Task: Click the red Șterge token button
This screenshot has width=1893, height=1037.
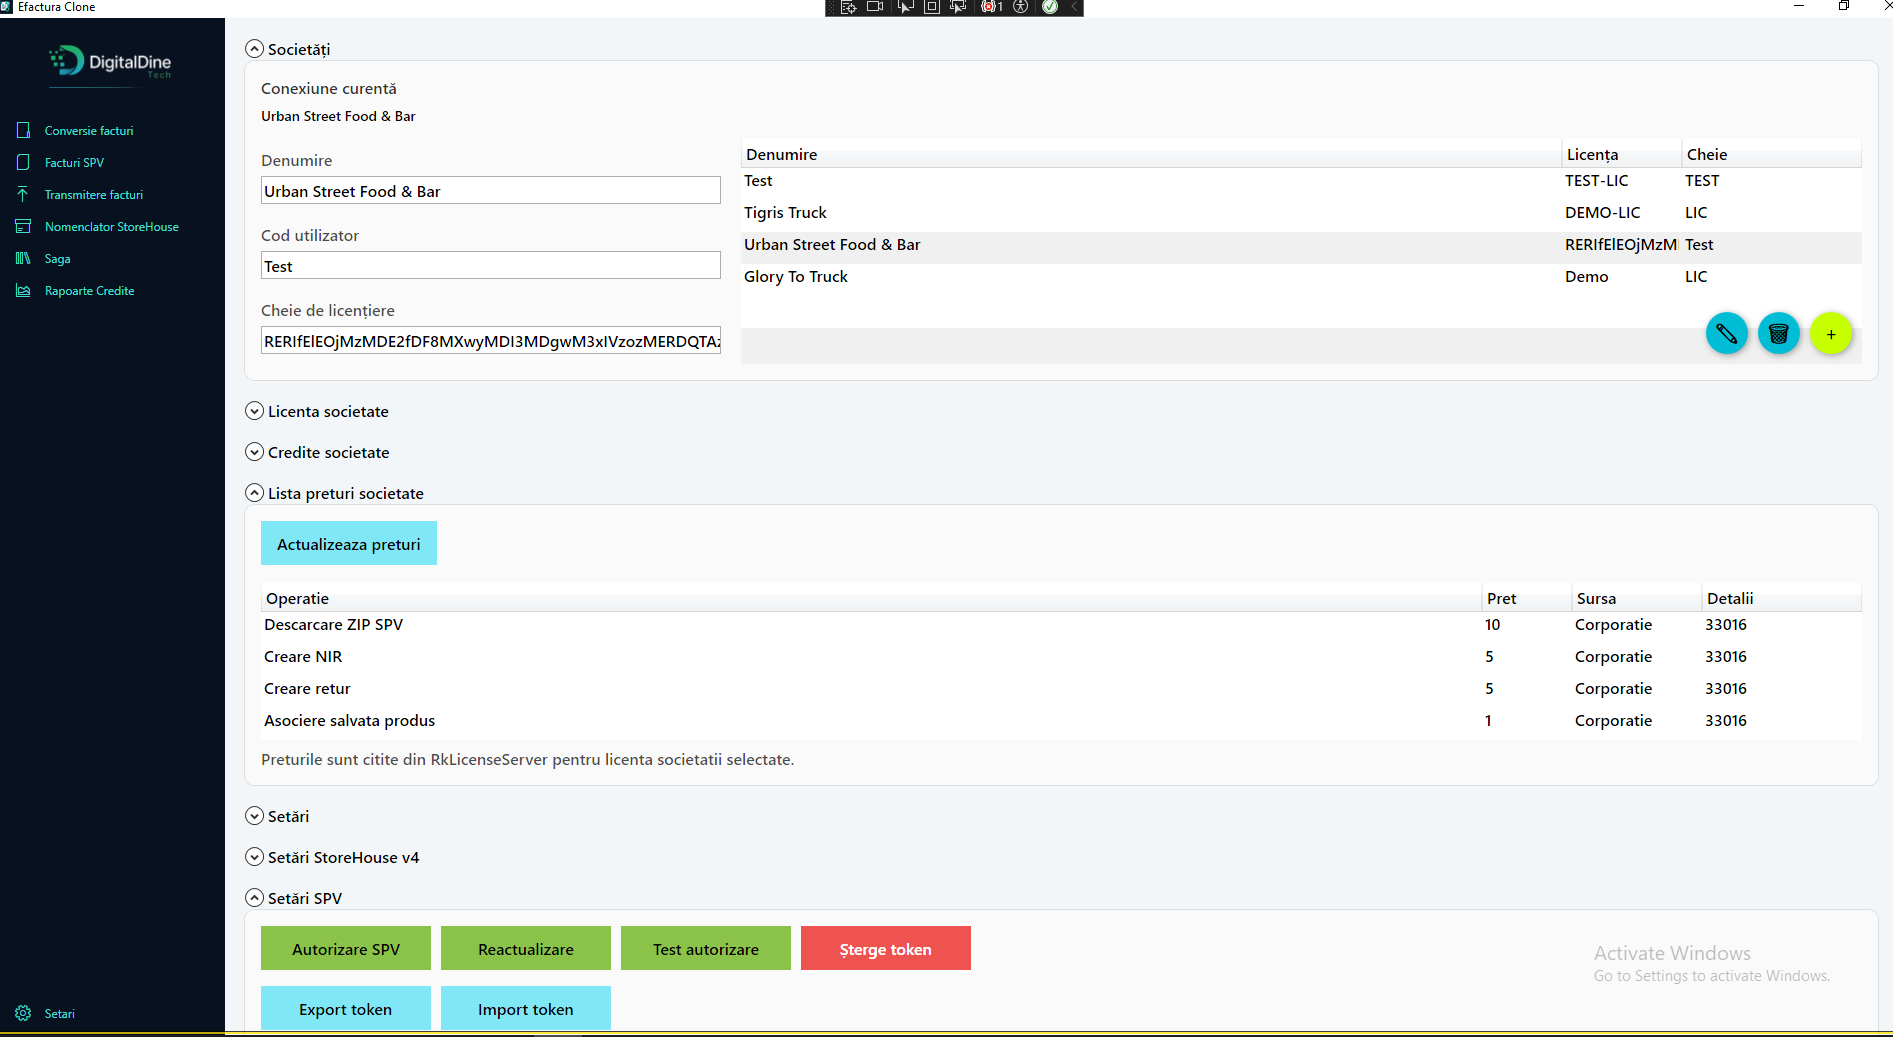Action: pyautogui.click(x=886, y=948)
